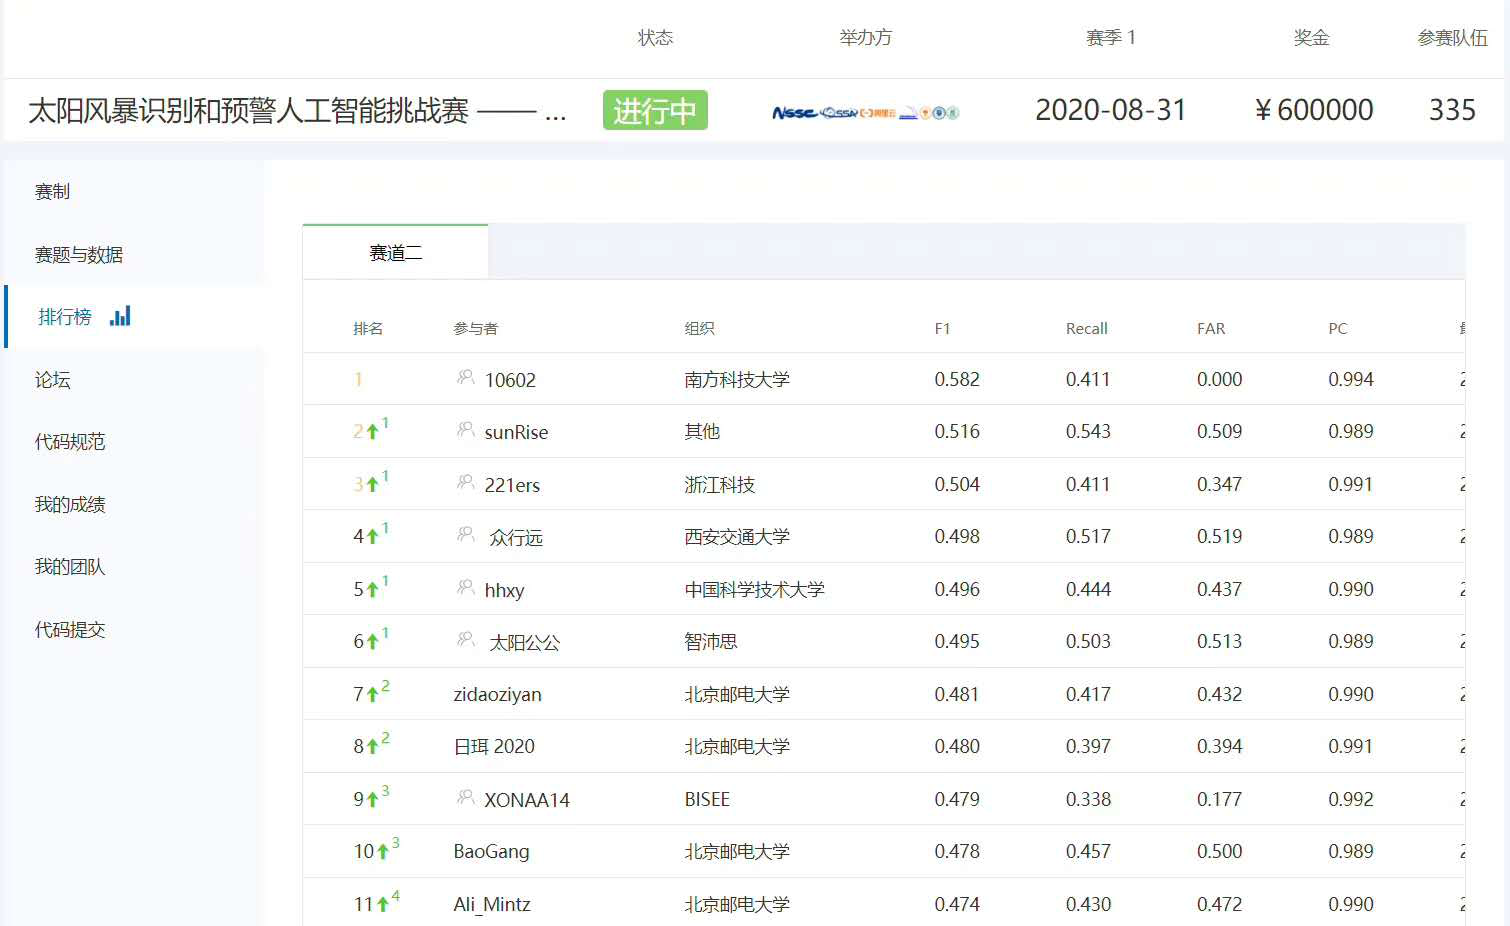
Task: Open the 代码规范 page
Action: coord(69,442)
